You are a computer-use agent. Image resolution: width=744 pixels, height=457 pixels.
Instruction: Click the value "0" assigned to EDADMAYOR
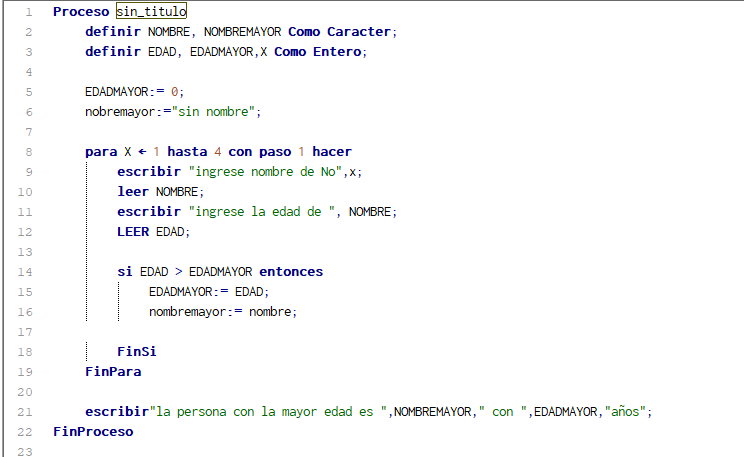tap(175, 92)
